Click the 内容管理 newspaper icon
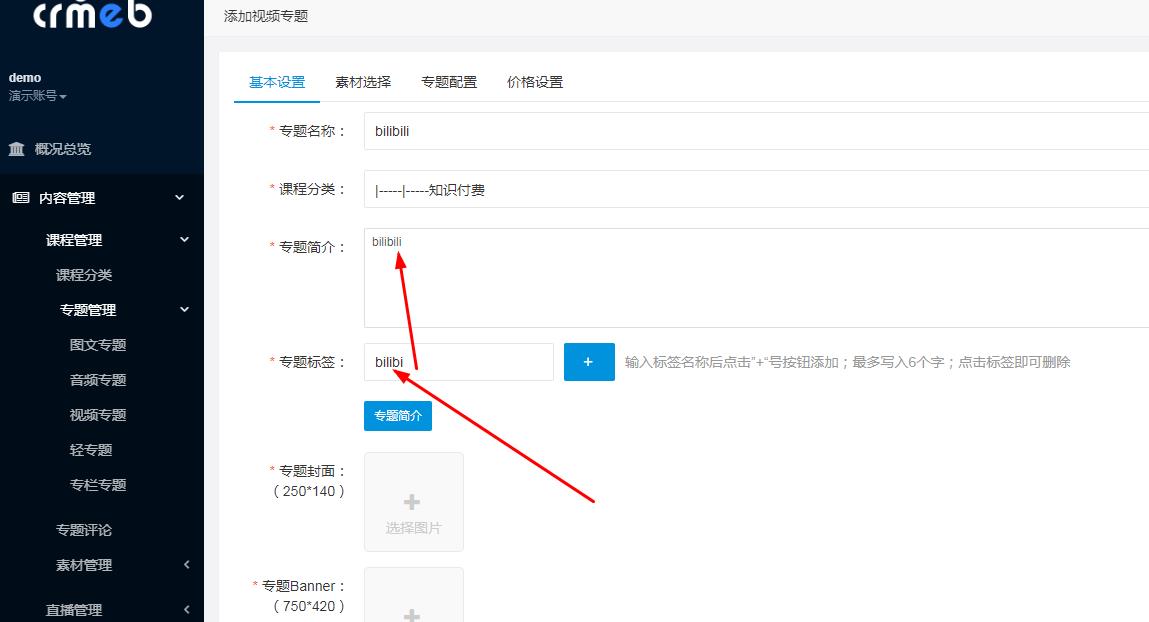This screenshot has width=1149, height=622. pos(21,198)
